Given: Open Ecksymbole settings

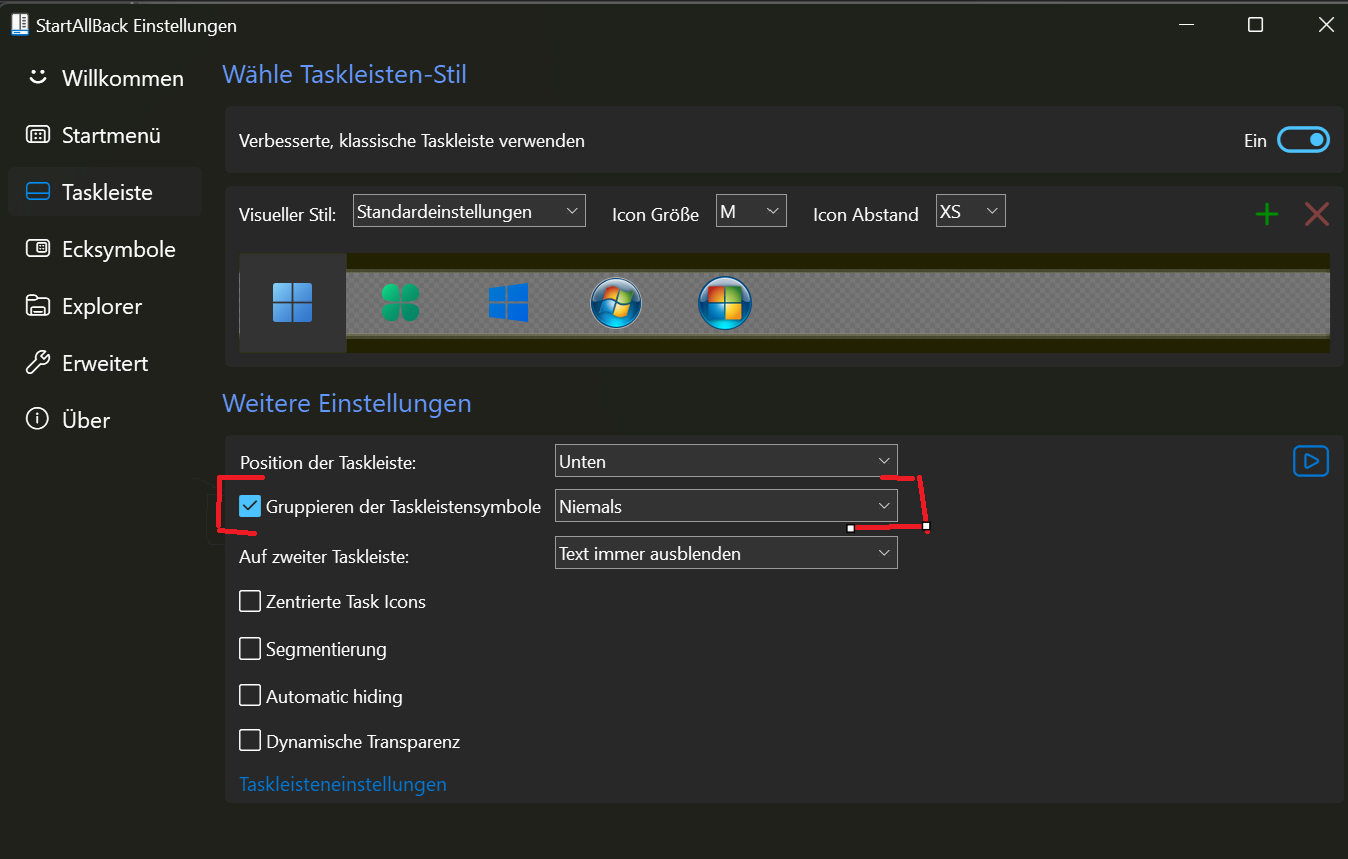Looking at the screenshot, I should point(105,249).
